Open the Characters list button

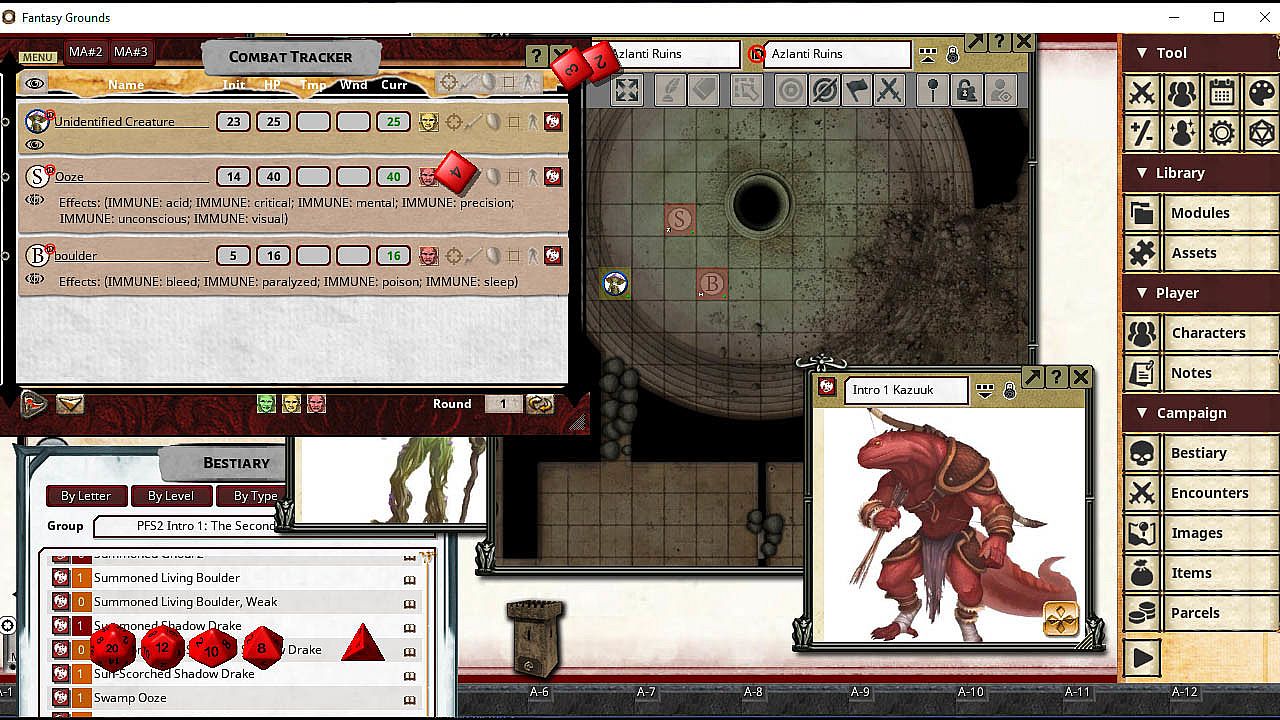point(1222,333)
